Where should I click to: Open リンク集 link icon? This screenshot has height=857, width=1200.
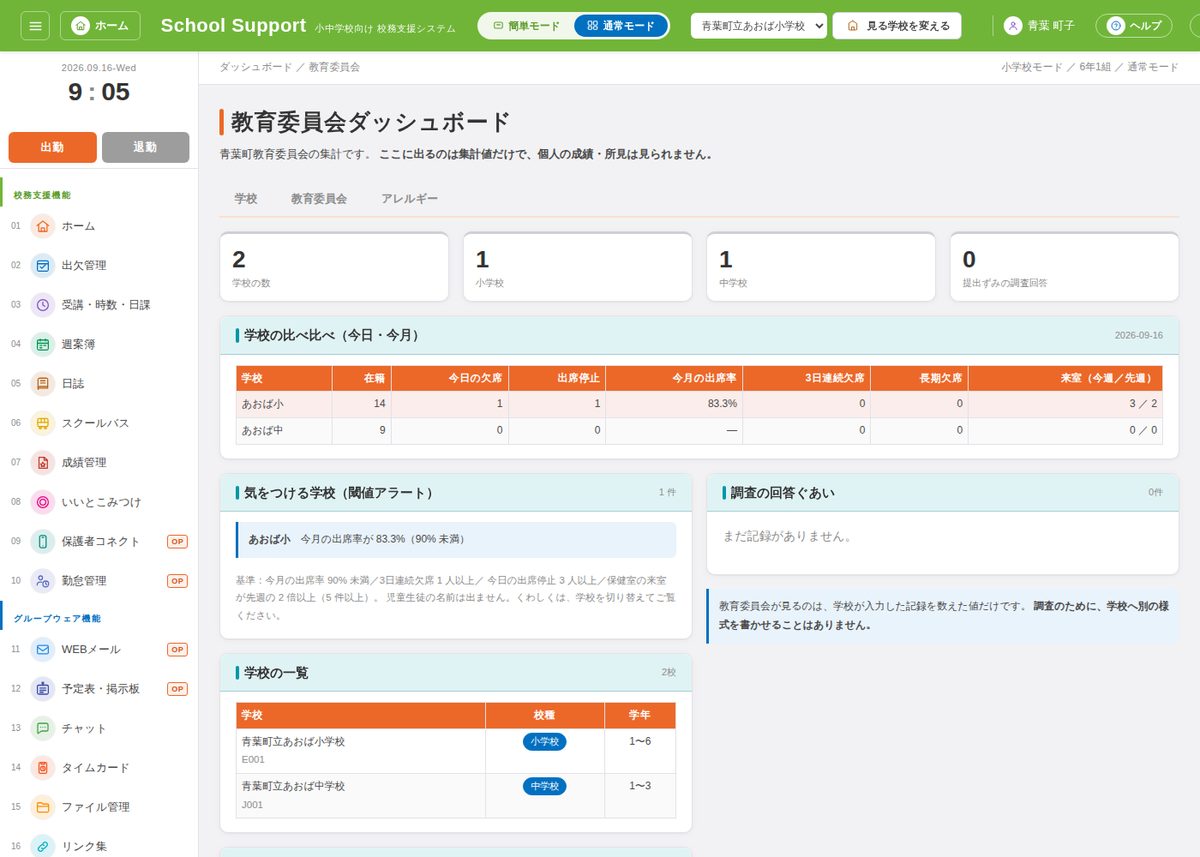(x=42, y=846)
